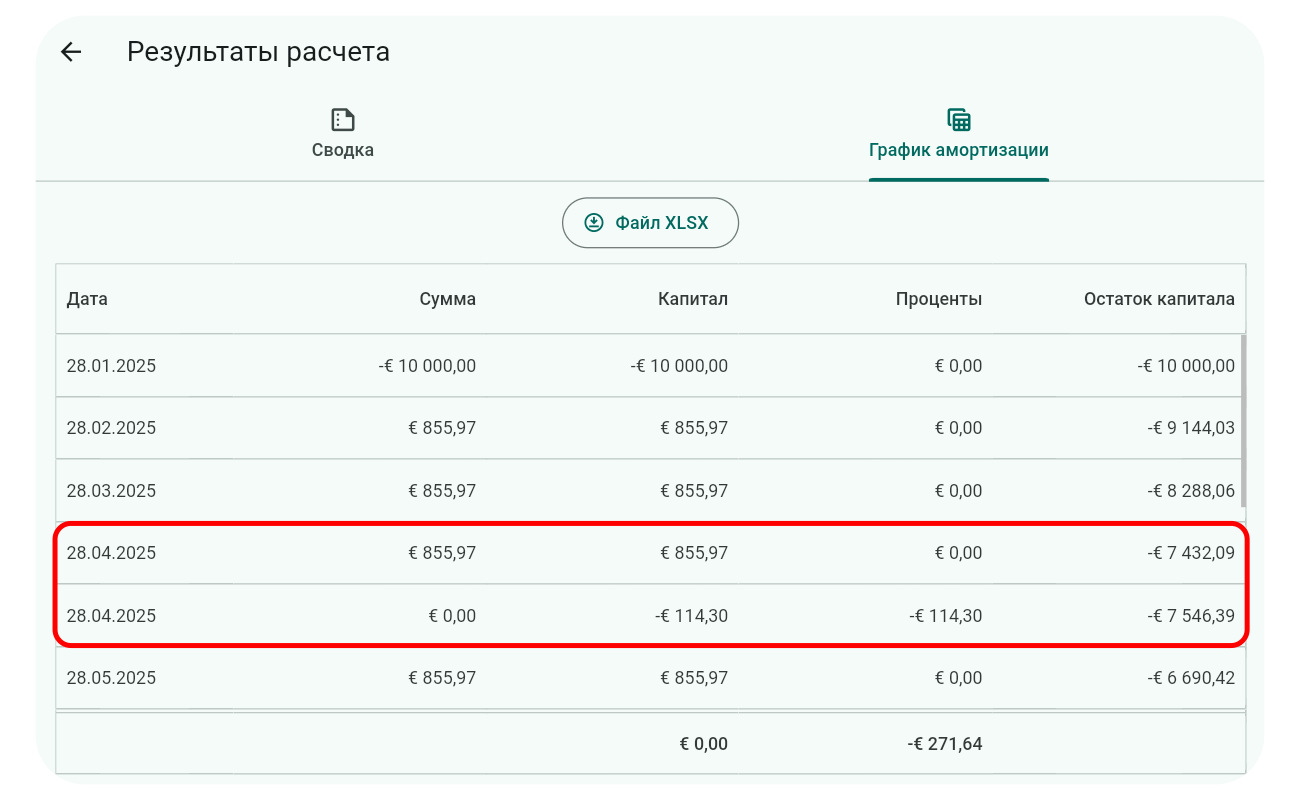Click the Проценты -€ 114,30 cell
The height and width of the screenshot is (800, 1300).
pyautogui.click(x=945, y=616)
